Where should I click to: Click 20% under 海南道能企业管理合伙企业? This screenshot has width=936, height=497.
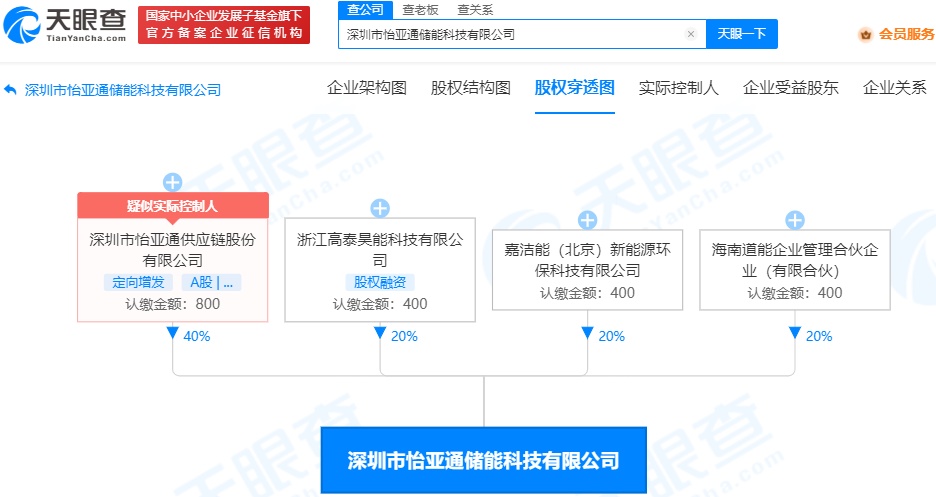[818, 337]
